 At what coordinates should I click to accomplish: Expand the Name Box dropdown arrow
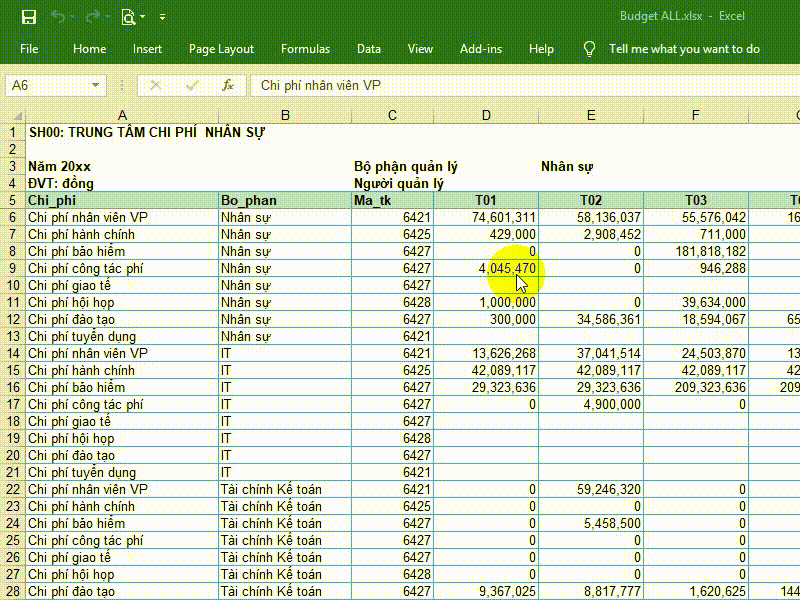(96, 86)
